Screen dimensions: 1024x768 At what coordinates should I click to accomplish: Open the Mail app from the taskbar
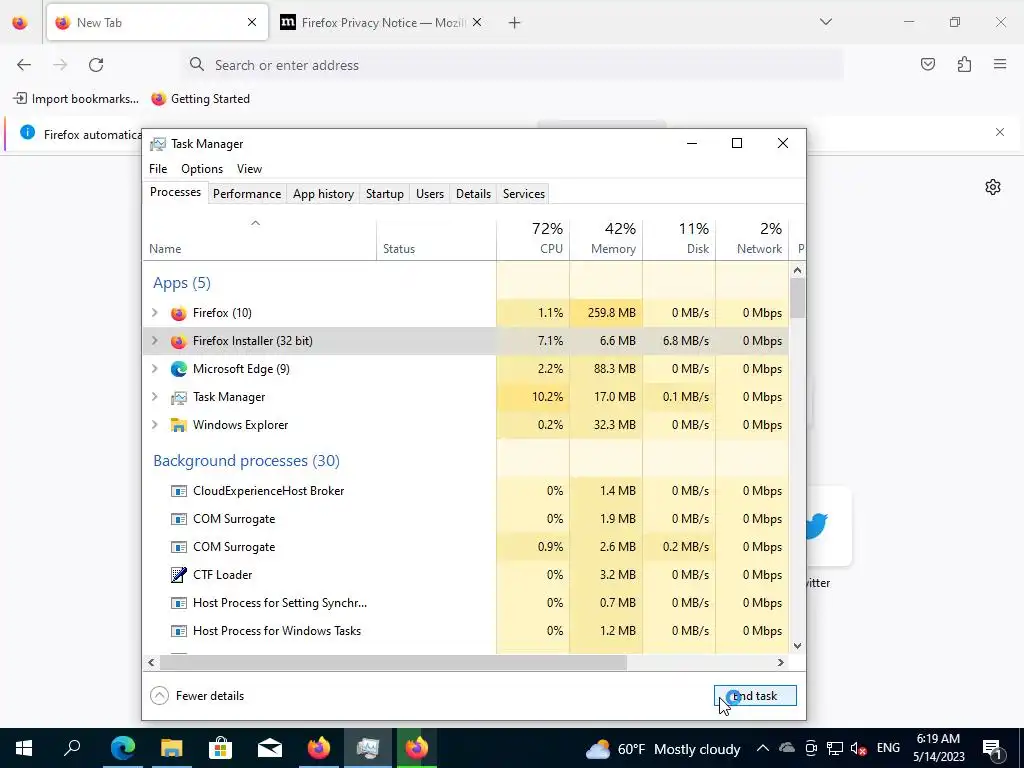click(270, 748)
